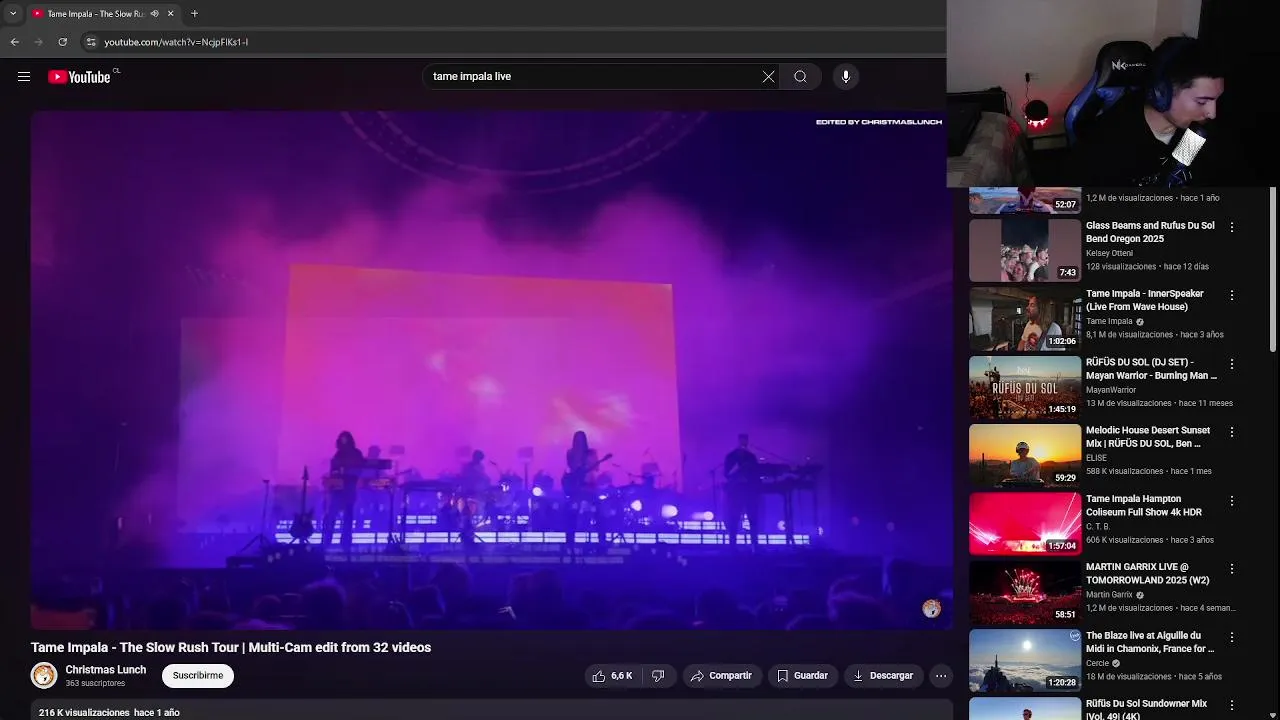Open browser tab list dropdown arrow
The image size is (1280, 720).
click(12, 13)
